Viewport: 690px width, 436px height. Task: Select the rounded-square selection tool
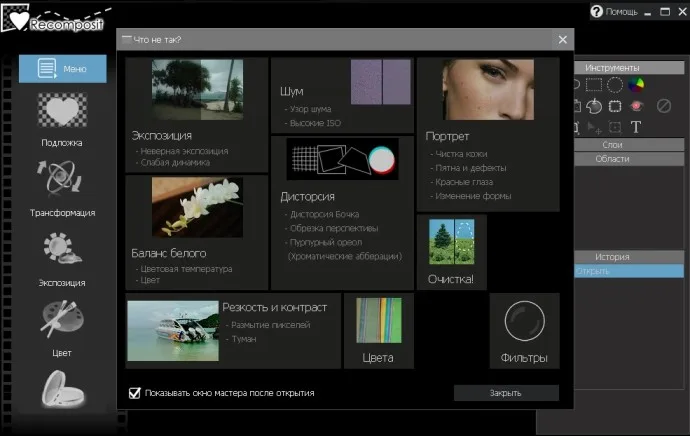pyautogui.click(x=615, y=106)
